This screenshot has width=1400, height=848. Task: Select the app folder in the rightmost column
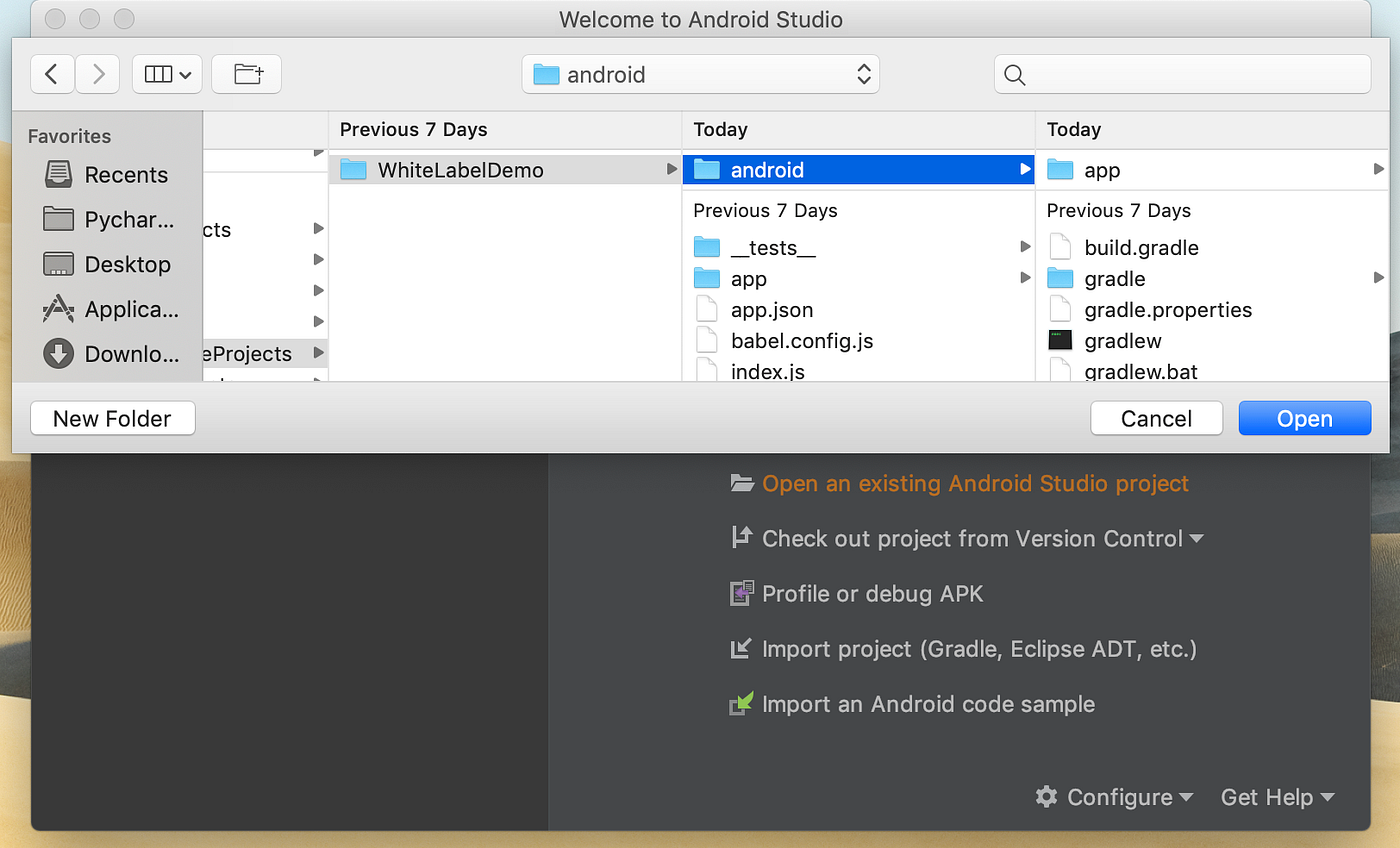click(x=1212, y=170)
